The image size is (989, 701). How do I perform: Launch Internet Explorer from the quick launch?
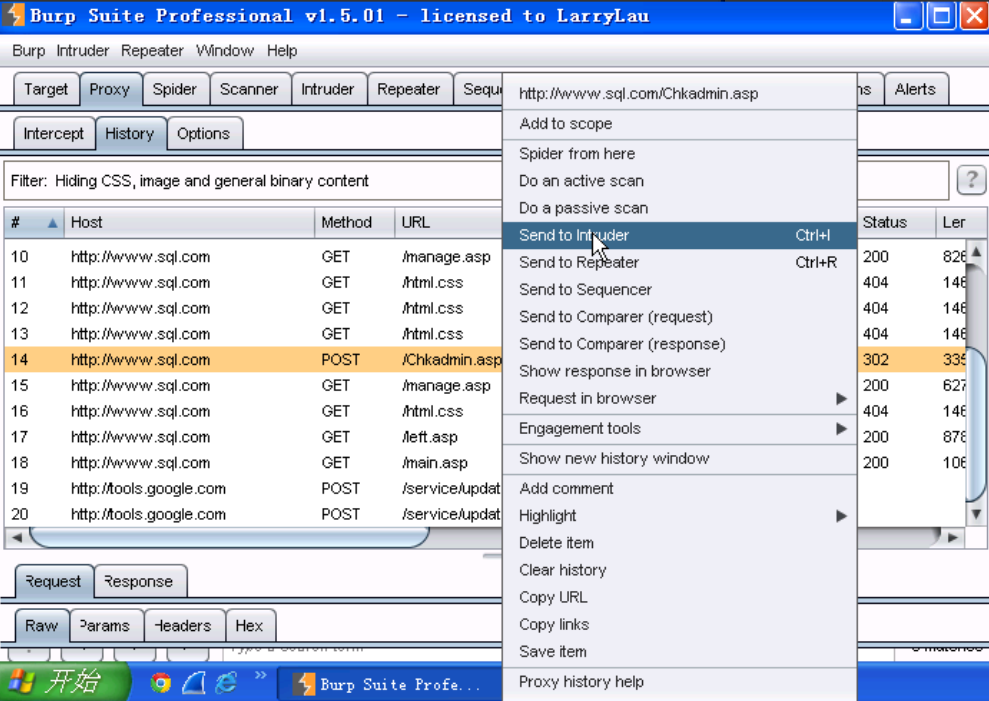[x=226, y=683]
